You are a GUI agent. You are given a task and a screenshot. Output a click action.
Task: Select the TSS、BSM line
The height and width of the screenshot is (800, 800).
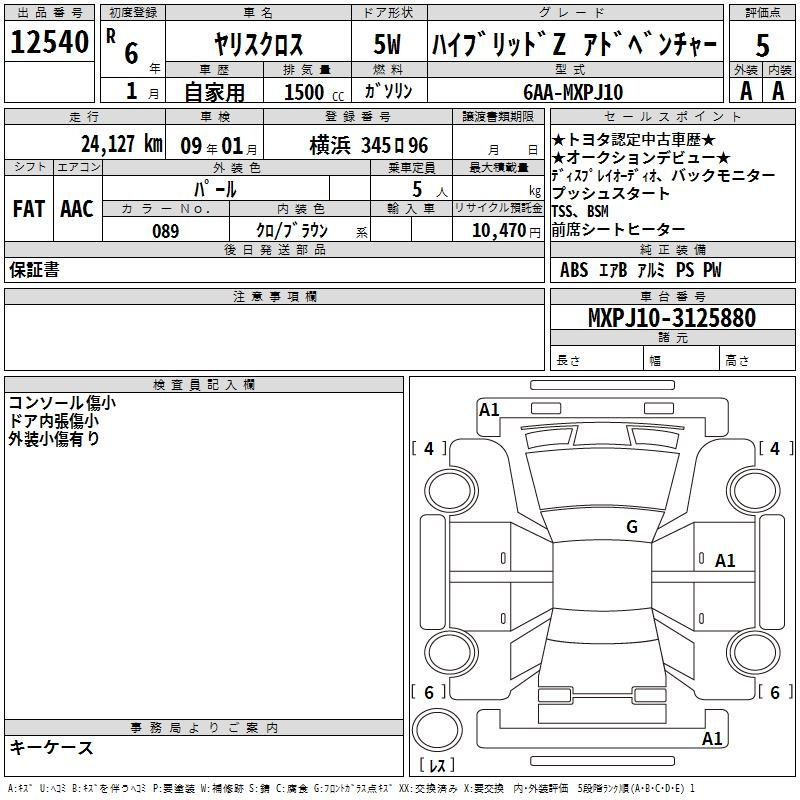coord(580,211)
